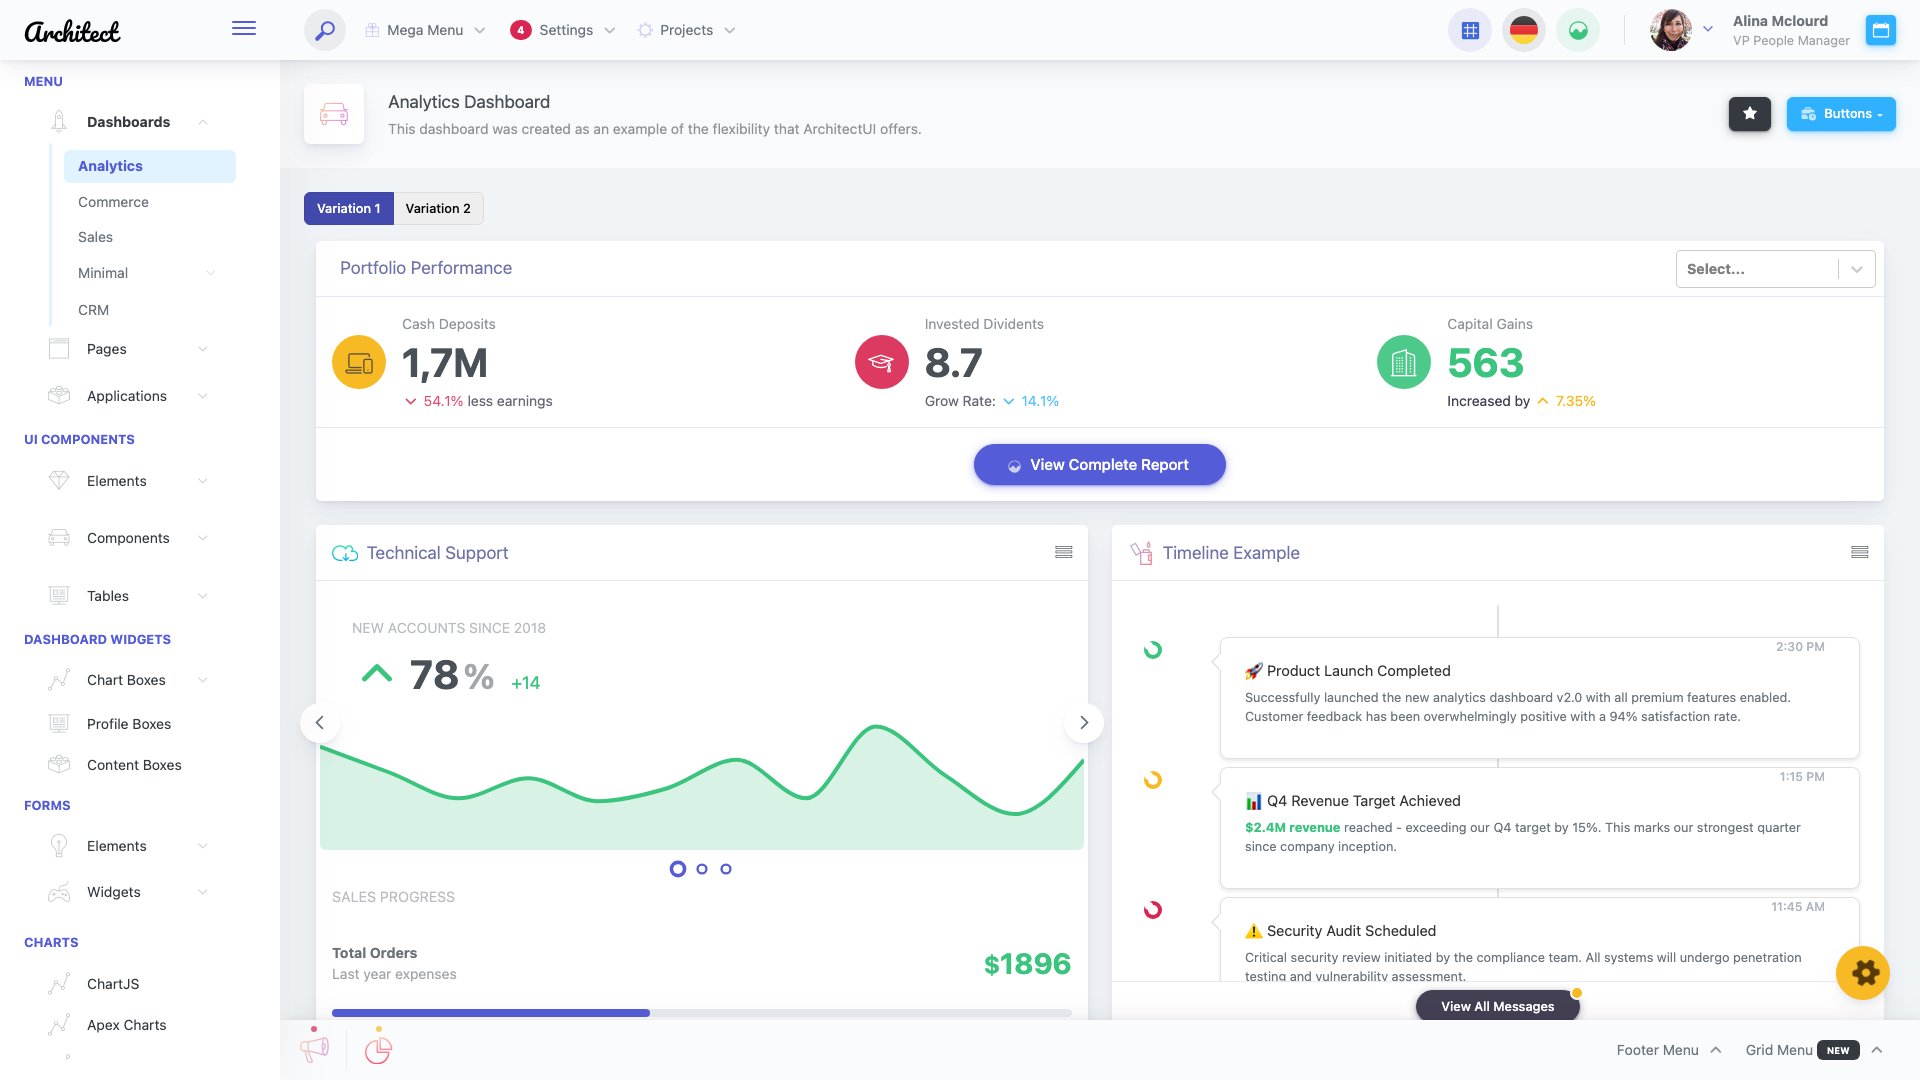Expand the Projects dropdown in top bar
The image size is (1920, 1080).
[x=686, y=30]
